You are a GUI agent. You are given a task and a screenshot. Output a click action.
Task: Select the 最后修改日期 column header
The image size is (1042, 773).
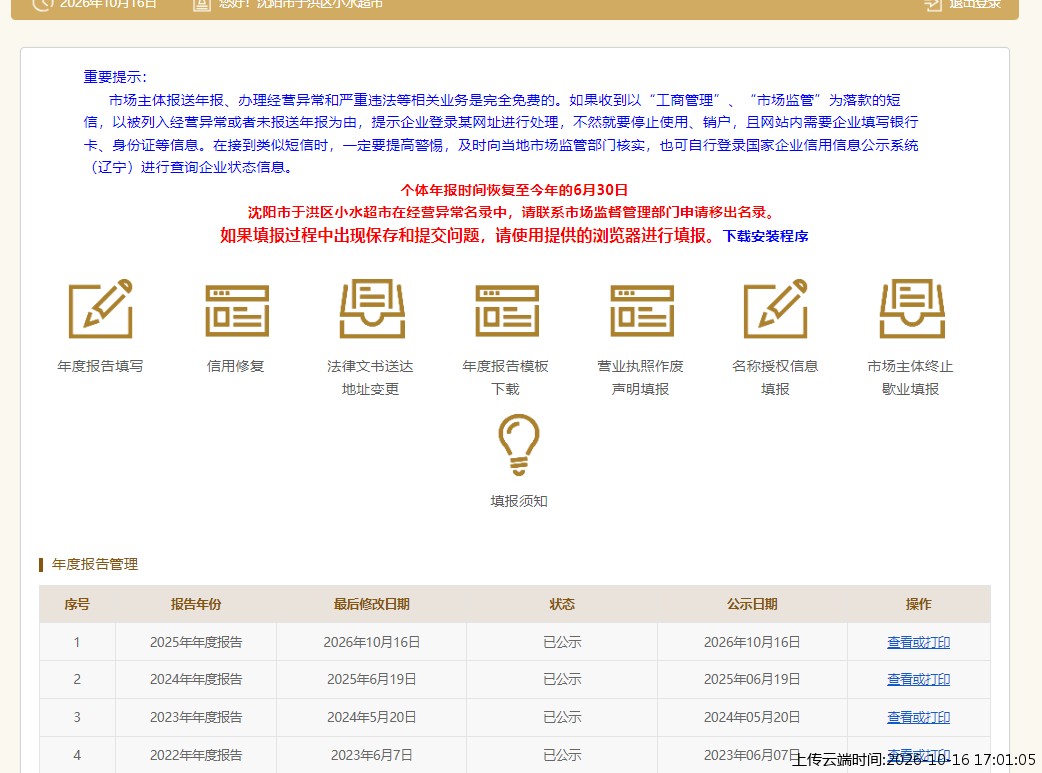[x=371, y=604]
